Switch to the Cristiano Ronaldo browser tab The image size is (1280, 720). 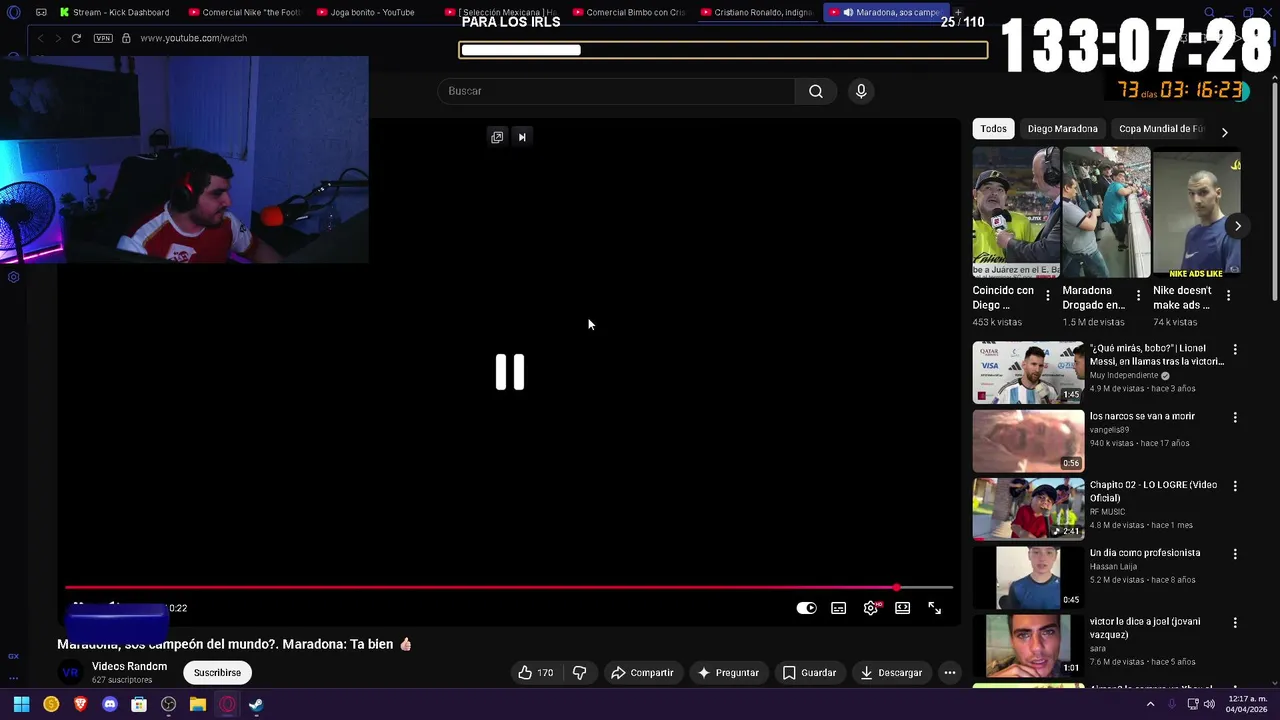(755, 12)
